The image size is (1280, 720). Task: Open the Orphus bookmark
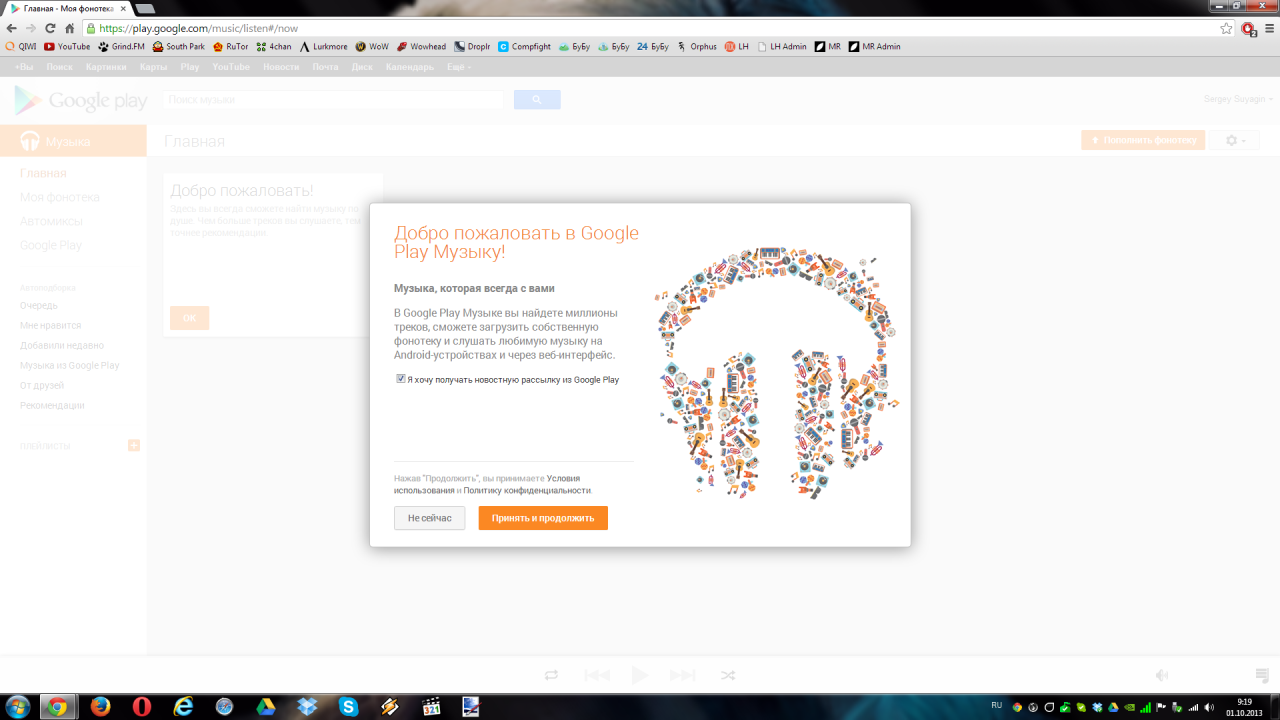(x=697, y=46)
